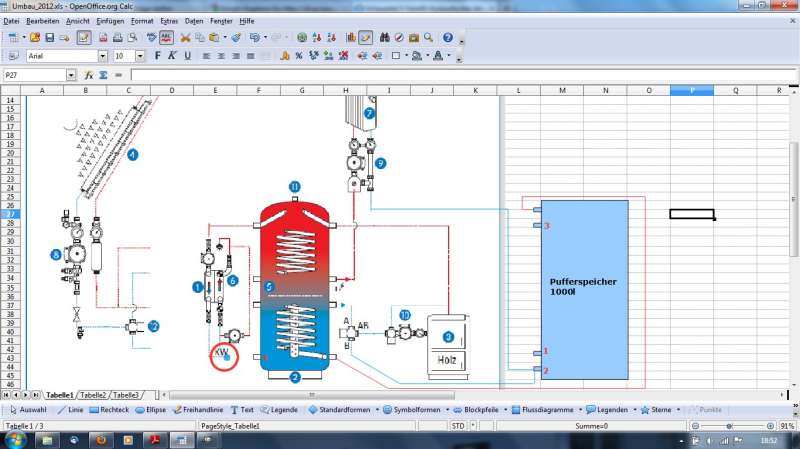Open the Help icon in toolbar

click(x=447, y=38)
